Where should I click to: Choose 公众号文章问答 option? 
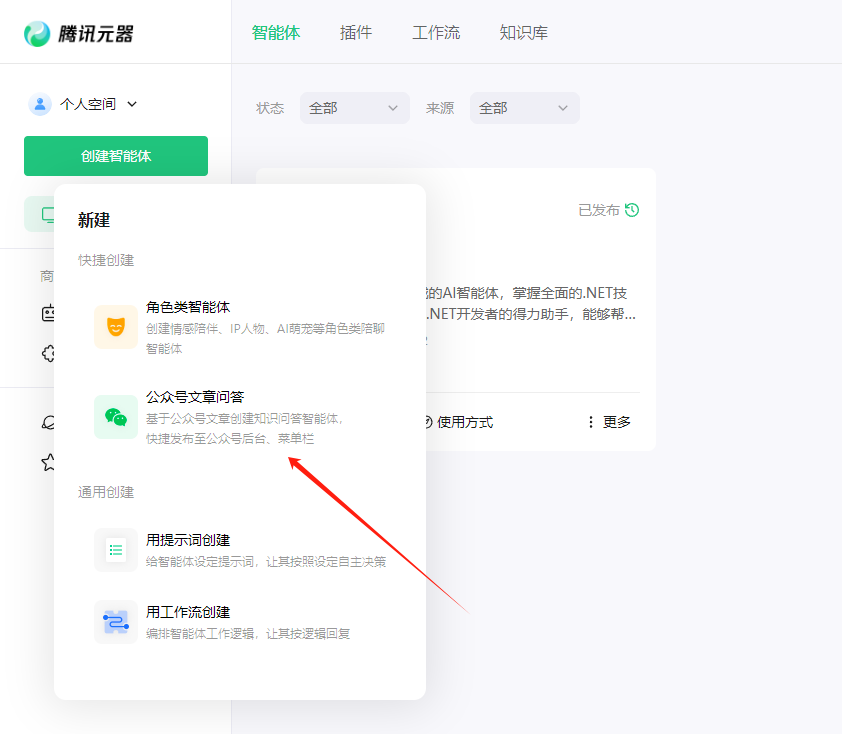240,417
